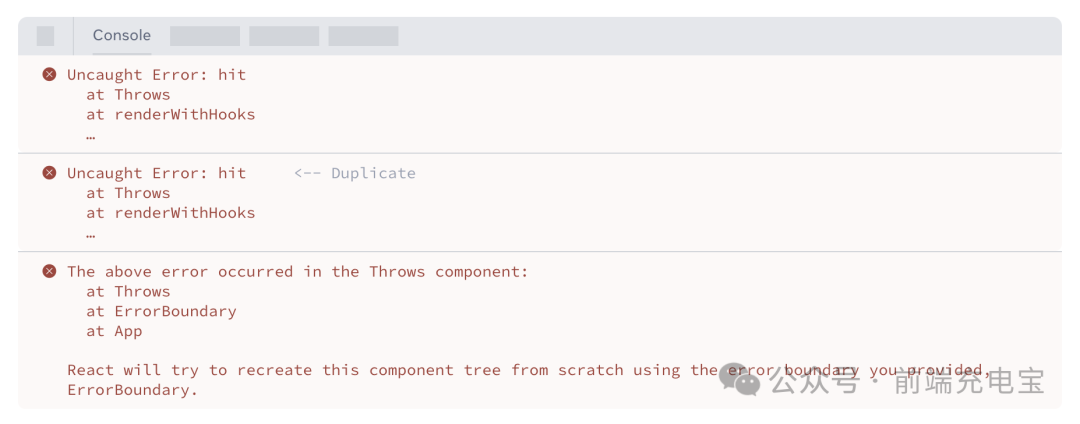Expand the ellipsis under the duplicate error trace
The image size is (1080, 424).
(x=90, y=233)
